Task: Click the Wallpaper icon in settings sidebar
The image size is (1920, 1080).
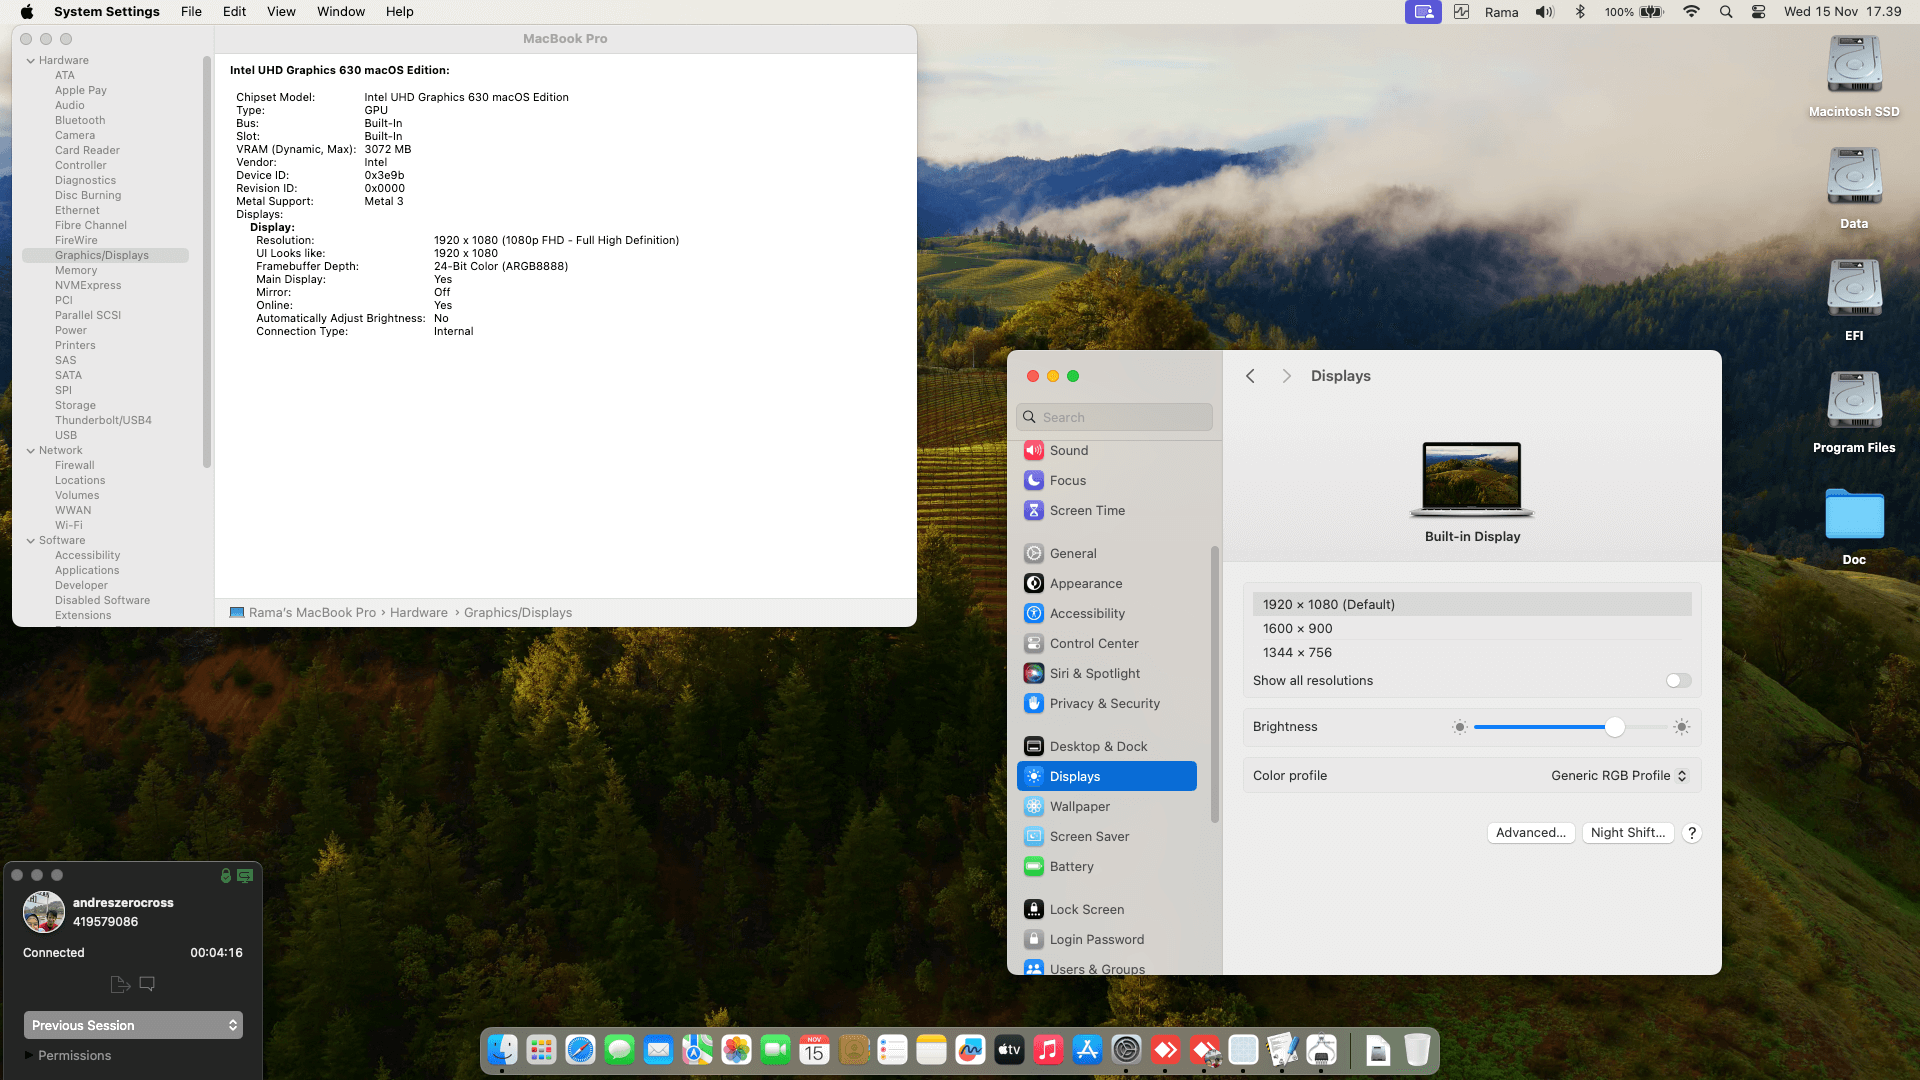Action: click(x=1034, y=807)
